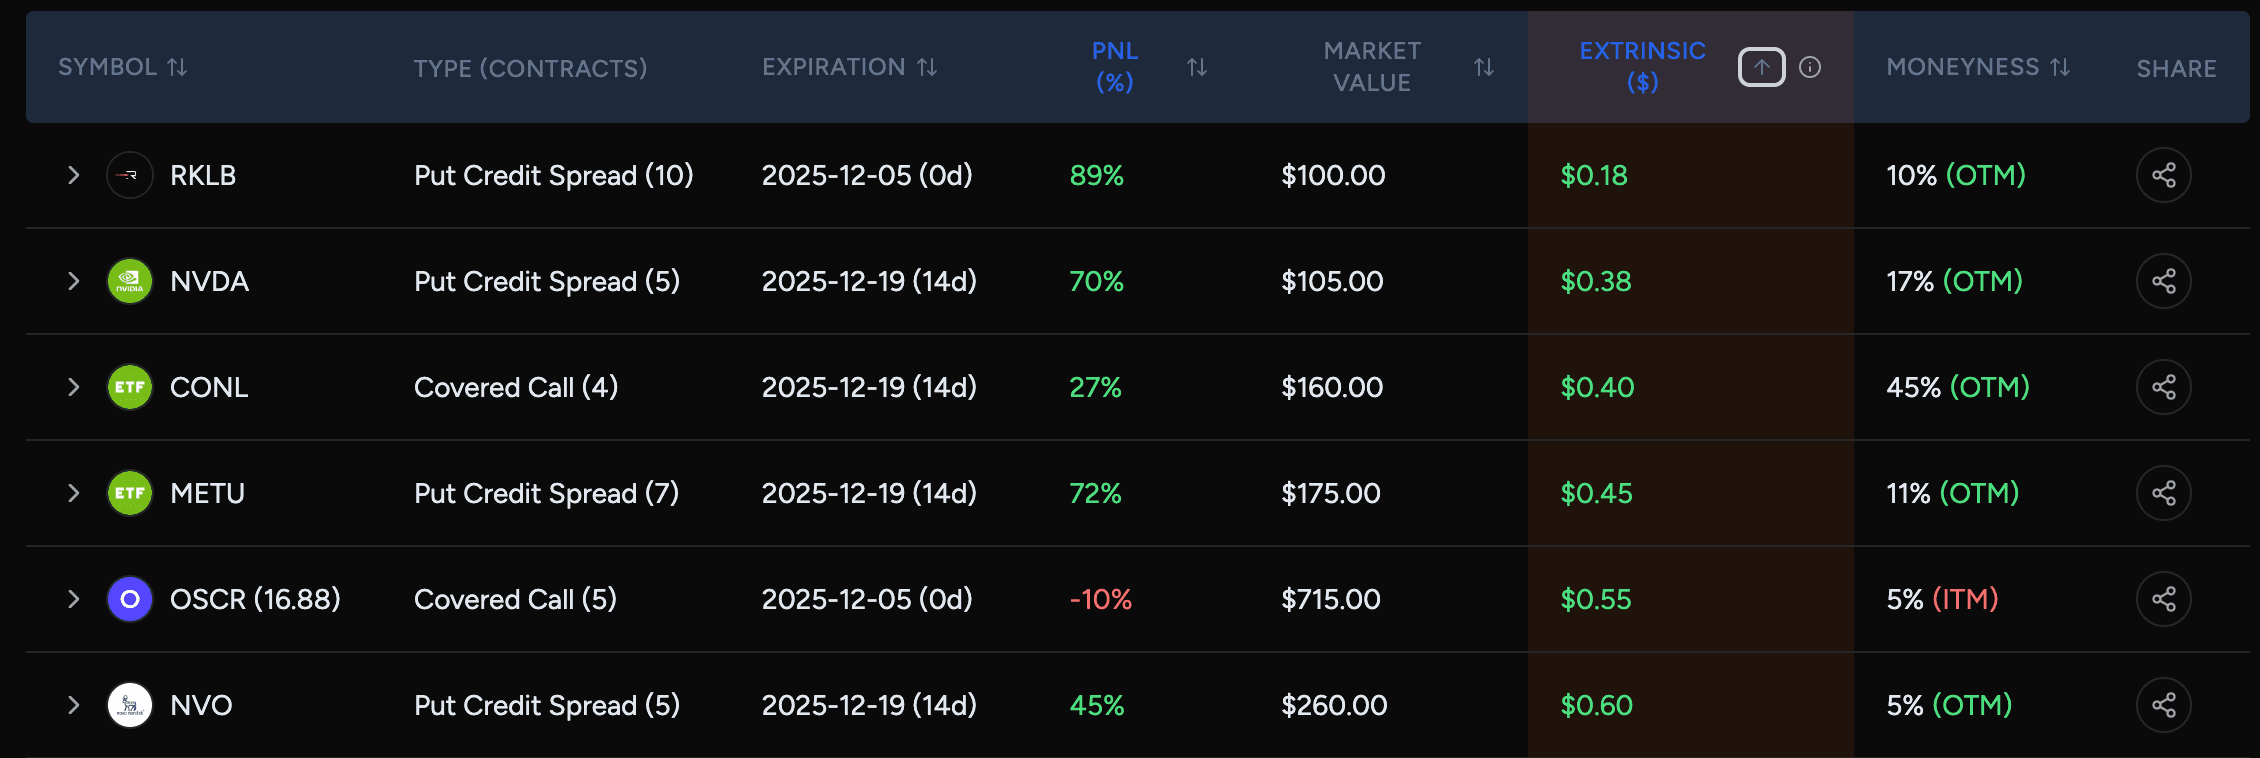Share the METU put credit spread
This screenshot has height=758, width=2260.
2163,493
